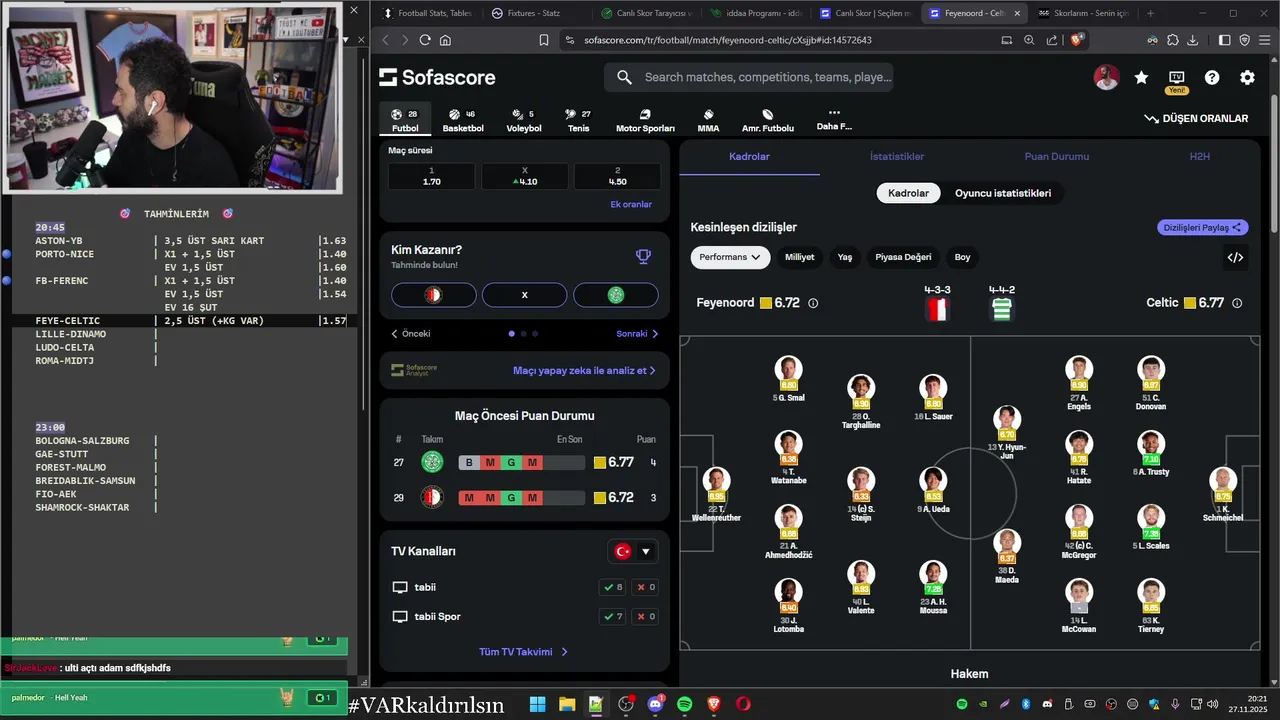Expand Daha Fazla sports menu
This screenshot has width=1280, height=720.
point(834,120)
